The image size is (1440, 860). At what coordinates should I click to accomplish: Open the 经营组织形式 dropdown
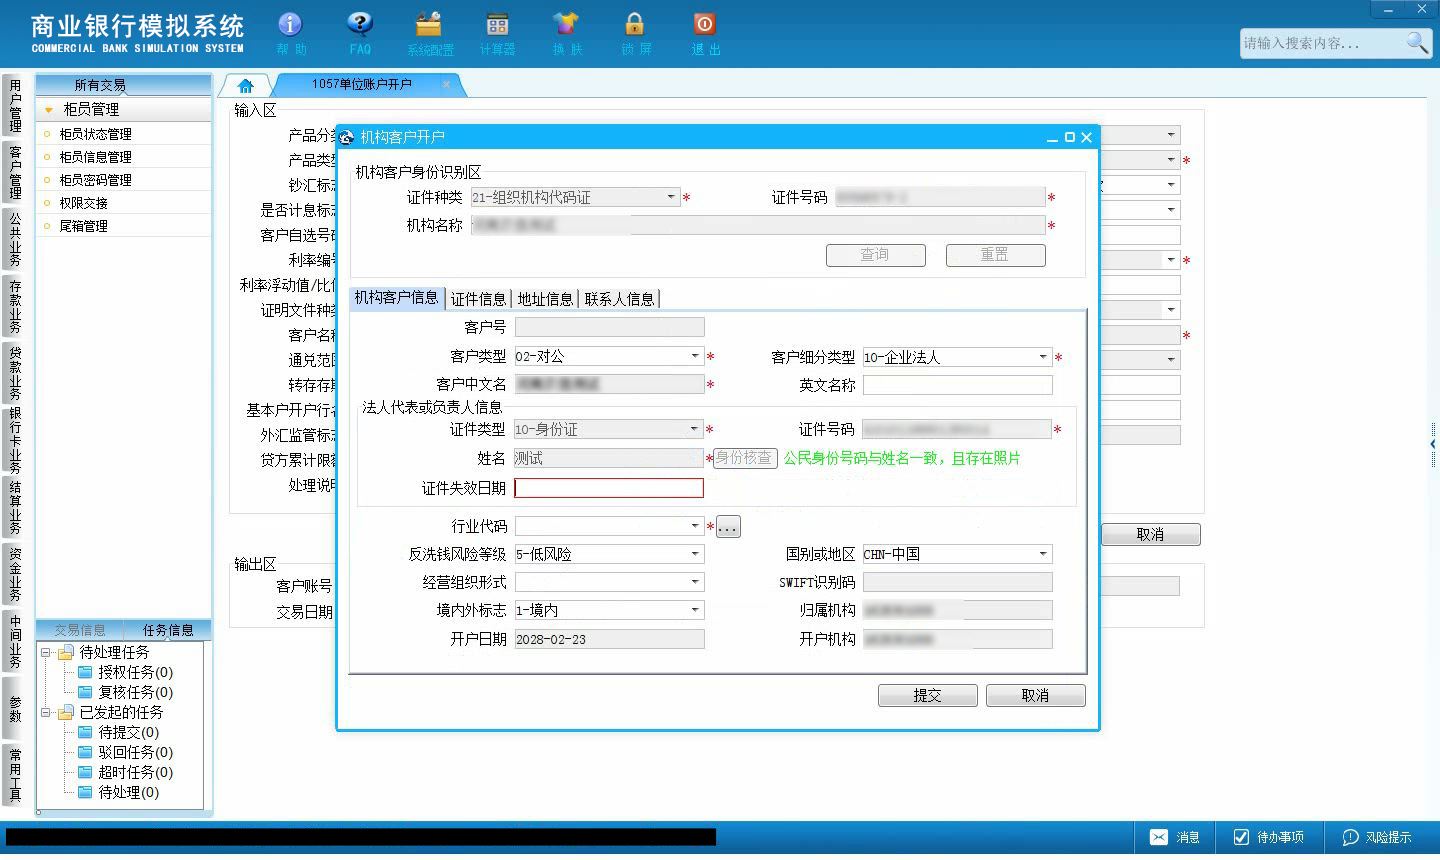[x=695, y=582]
